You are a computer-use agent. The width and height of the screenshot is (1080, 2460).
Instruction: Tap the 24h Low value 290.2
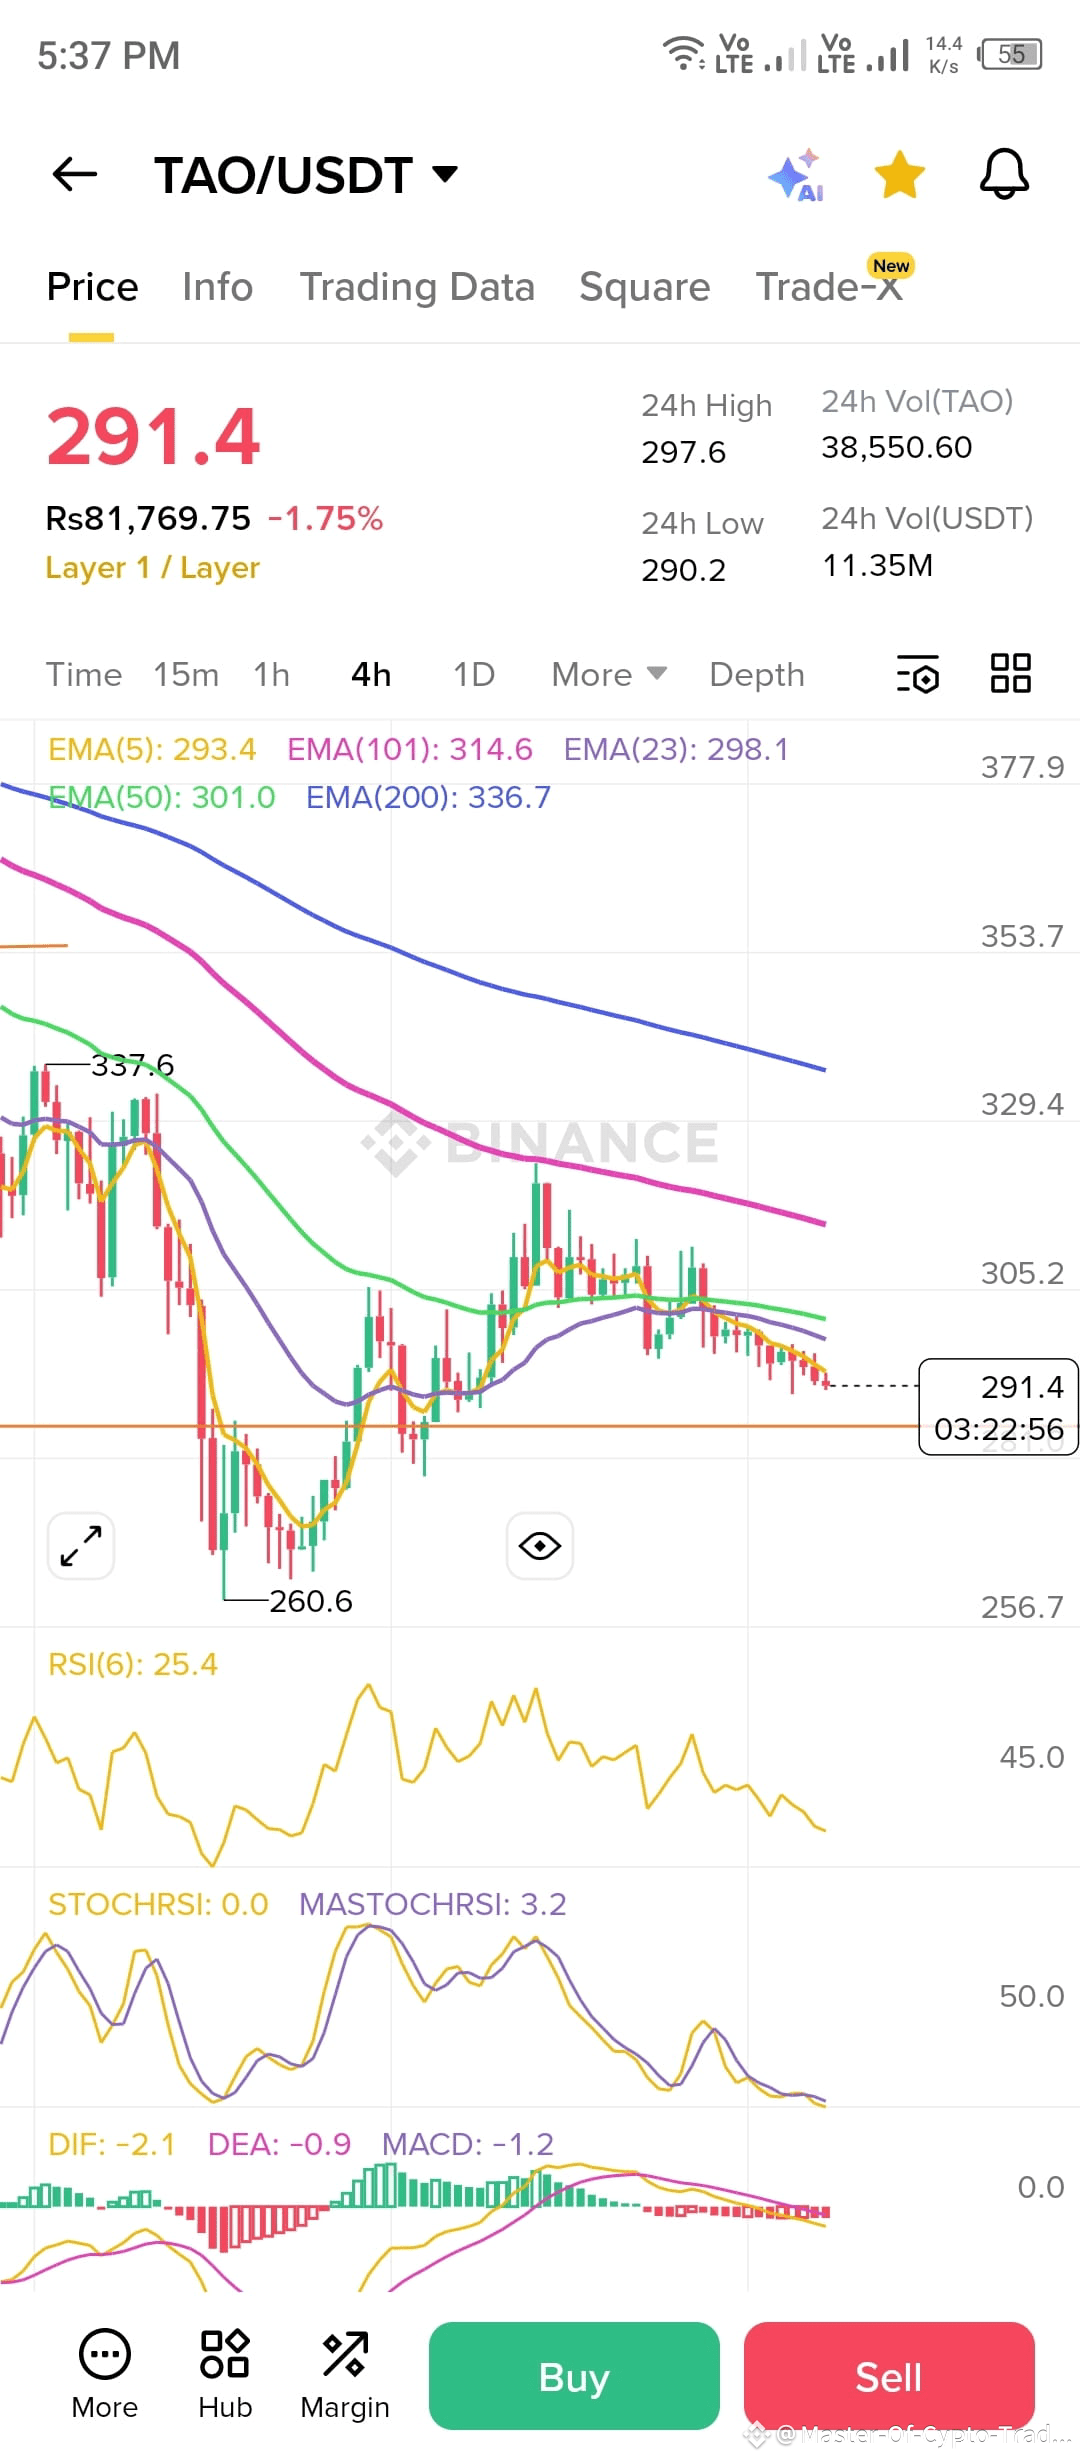point(684,570)
